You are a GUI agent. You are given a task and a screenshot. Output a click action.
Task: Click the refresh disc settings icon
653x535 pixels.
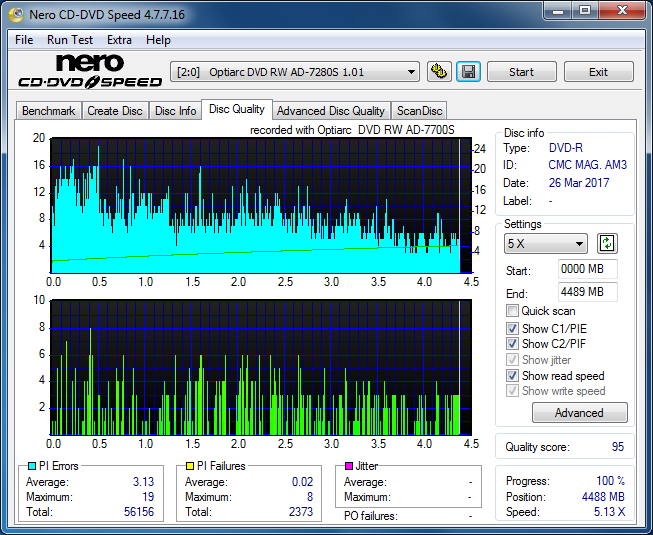pos(607,243)
